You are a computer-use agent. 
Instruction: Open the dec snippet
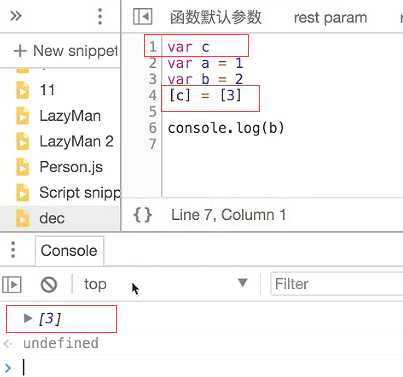tap(52, 218)
